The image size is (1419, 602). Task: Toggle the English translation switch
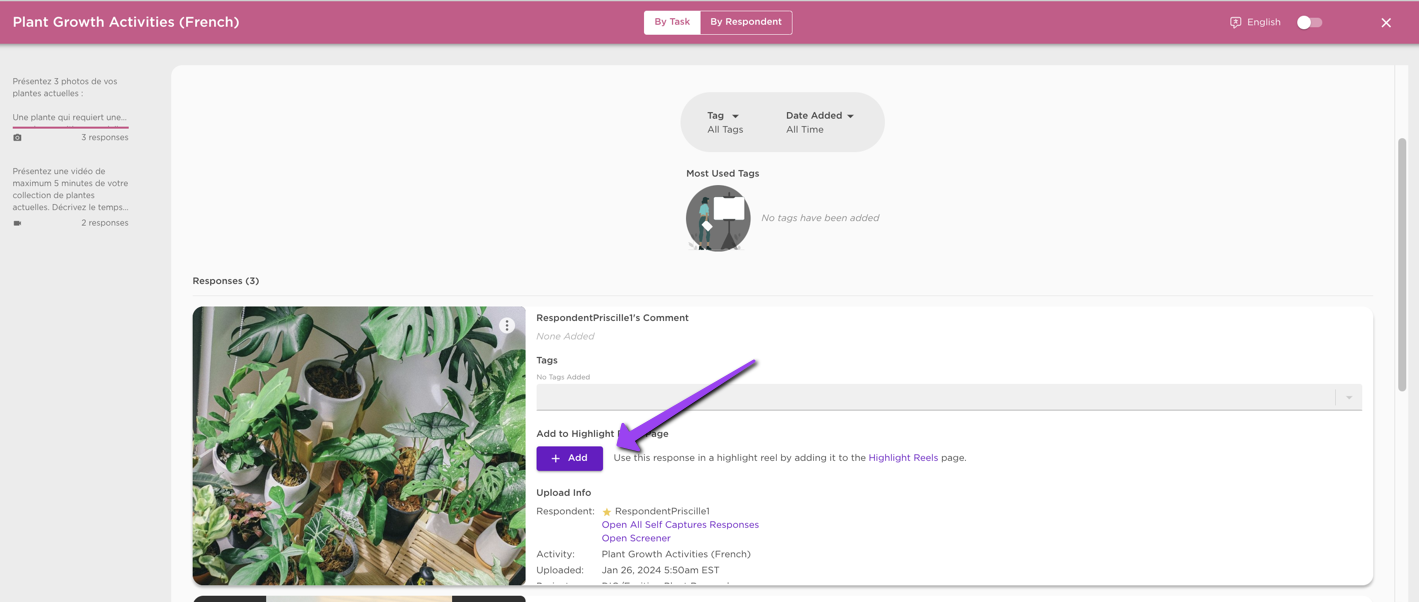[x=1309, y=22]
